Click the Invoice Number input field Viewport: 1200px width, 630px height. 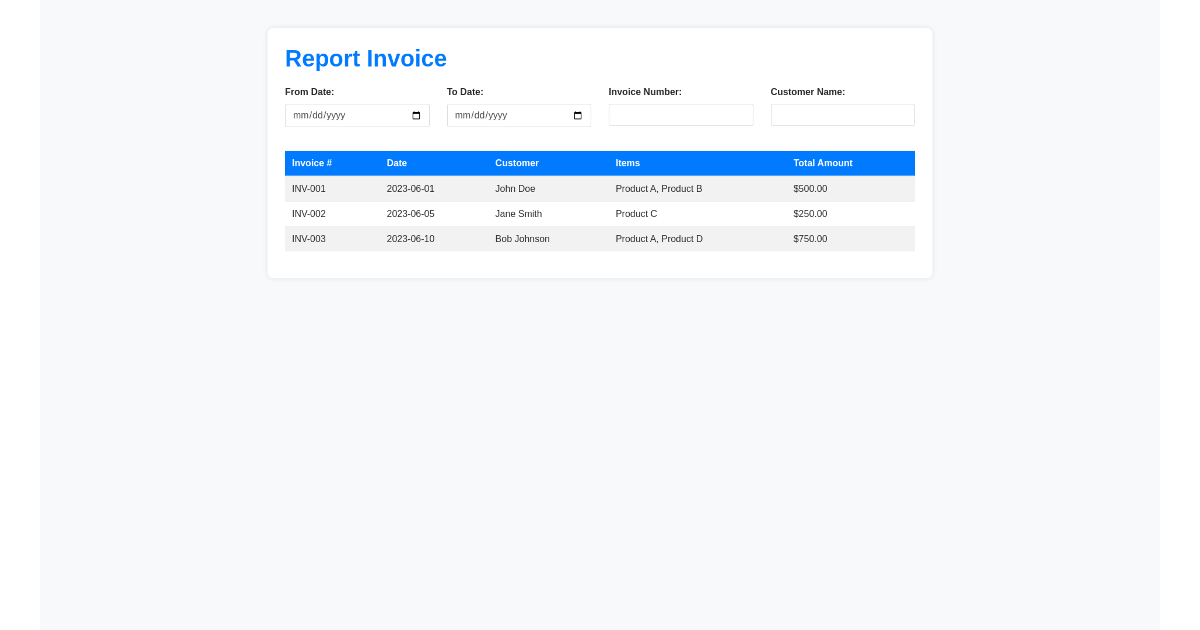tap(681, 114)
